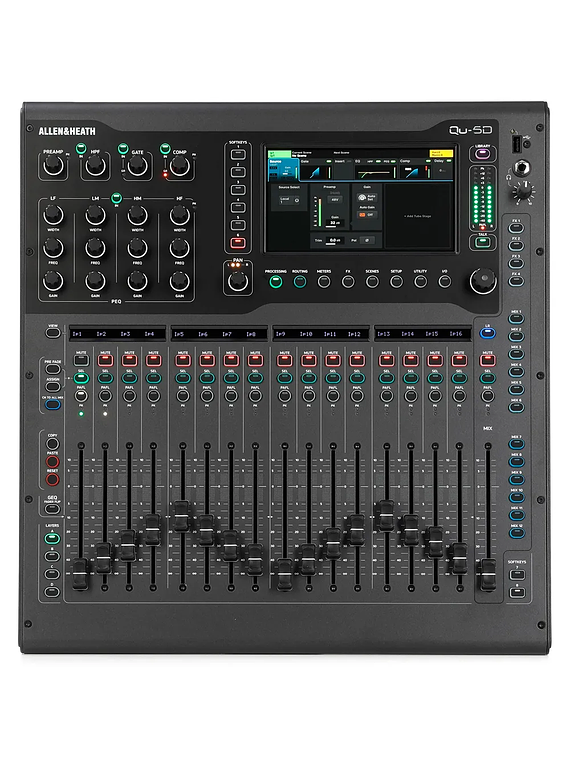Adjust the headphone volume knob
570x765 pixels.
click(x=524, y=191)
